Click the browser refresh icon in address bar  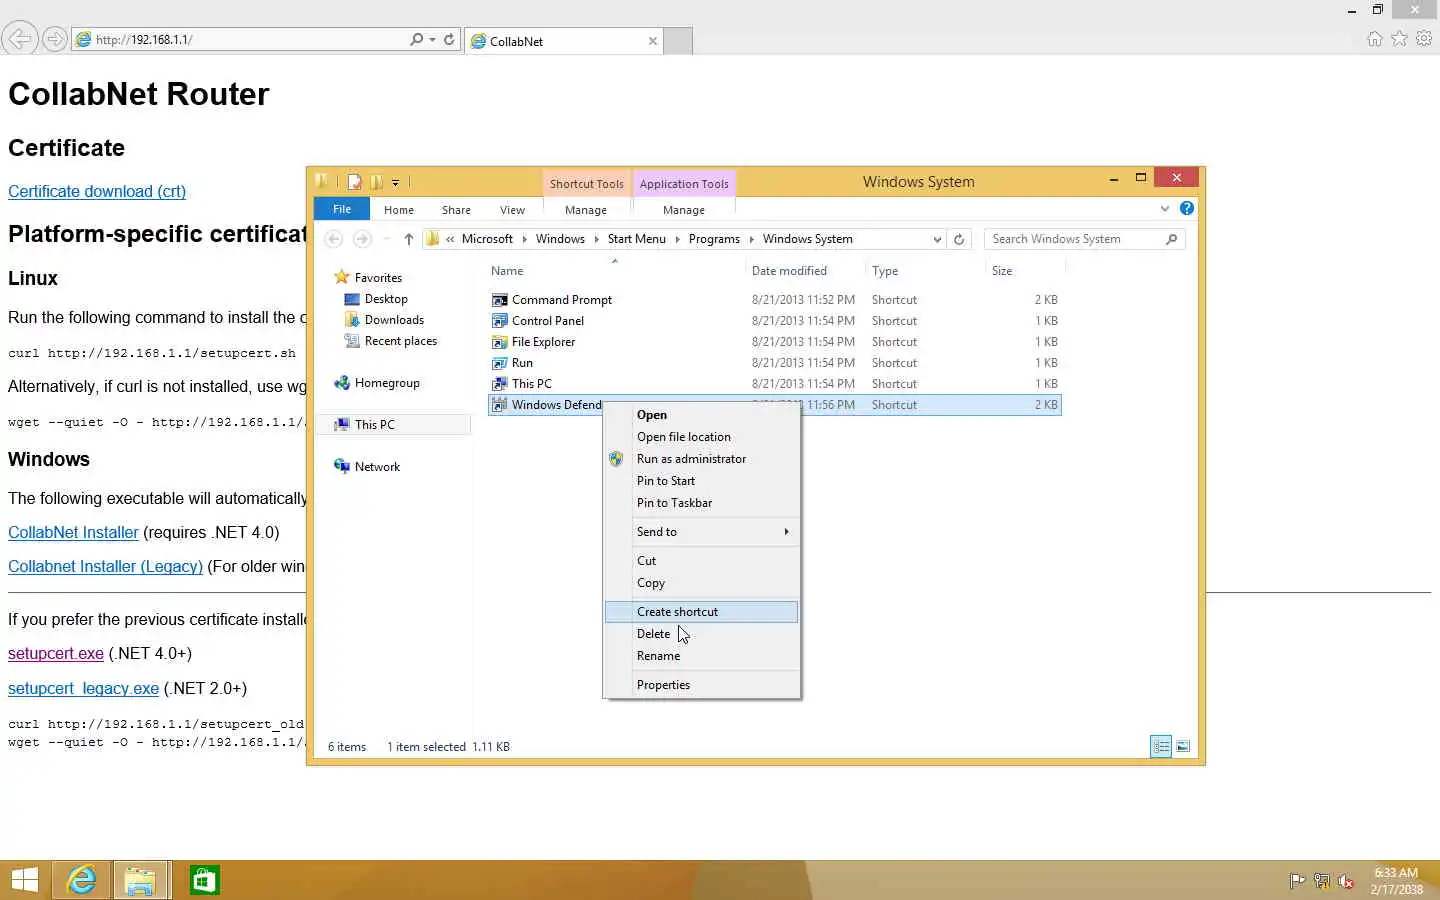coord(449,39)
